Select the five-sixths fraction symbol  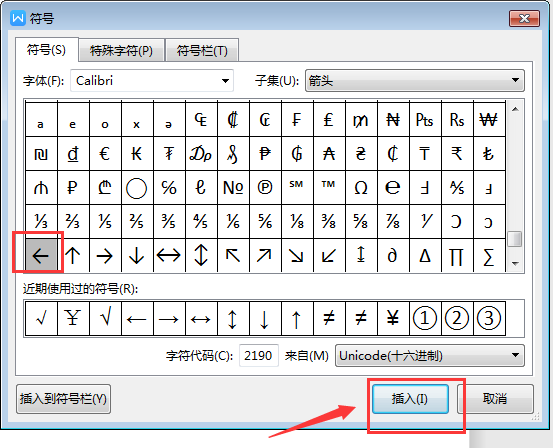coord(265,221)
